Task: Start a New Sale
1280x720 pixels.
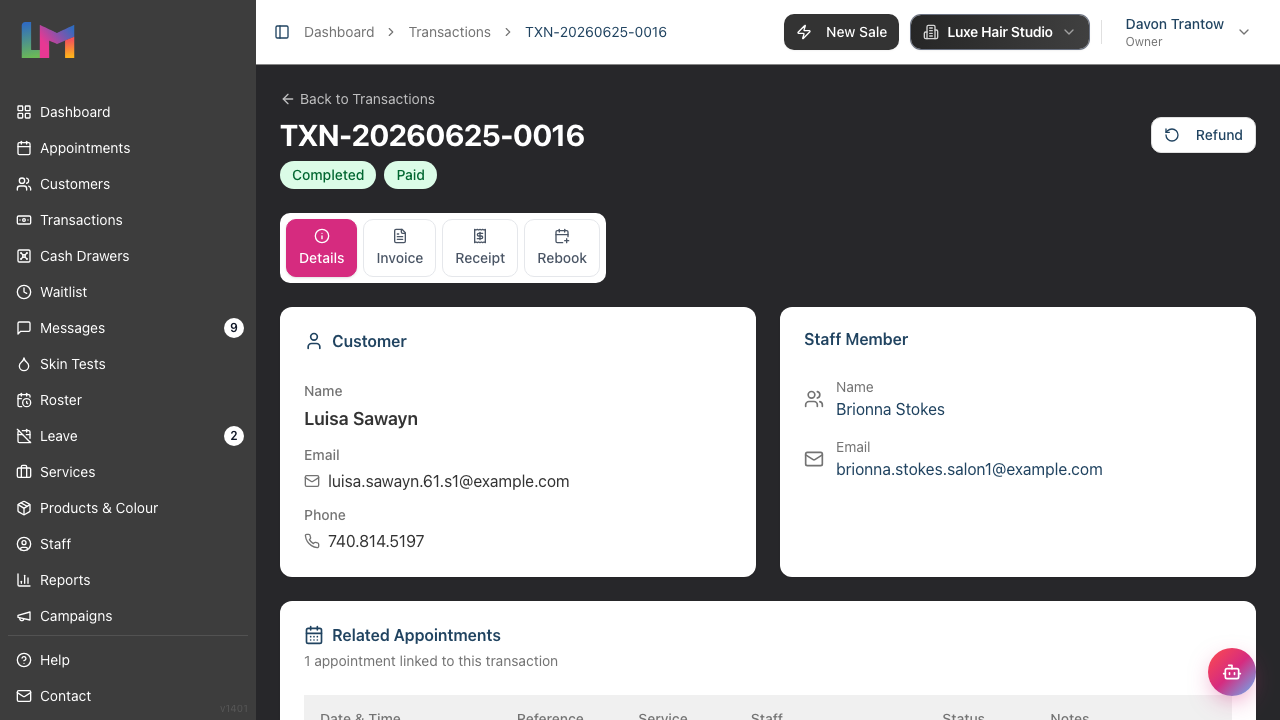Action: point(842,32)
